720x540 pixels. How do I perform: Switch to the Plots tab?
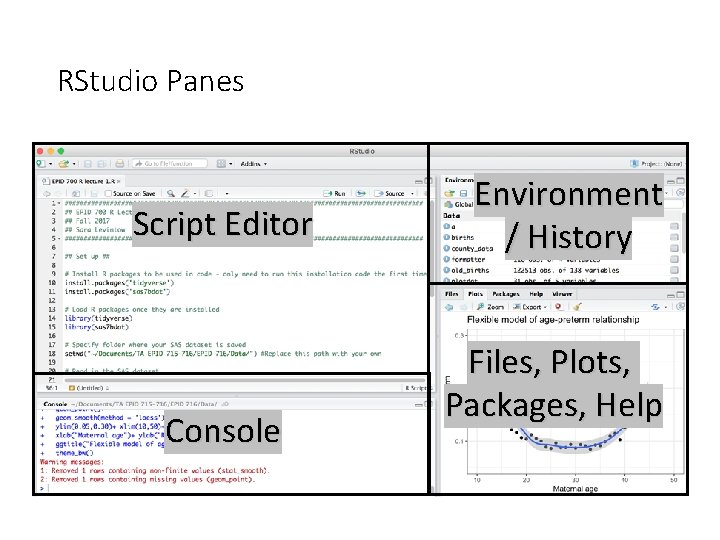(475, 294)
